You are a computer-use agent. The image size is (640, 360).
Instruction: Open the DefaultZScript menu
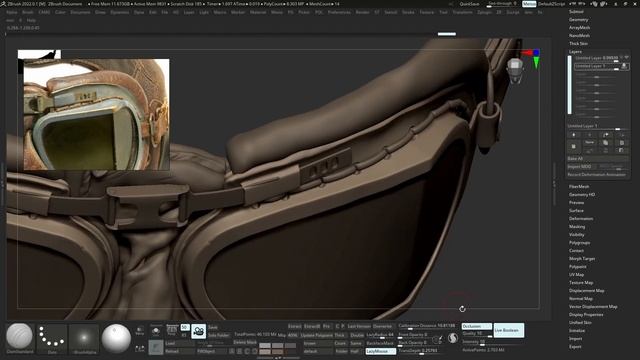[x=551, y=4]
